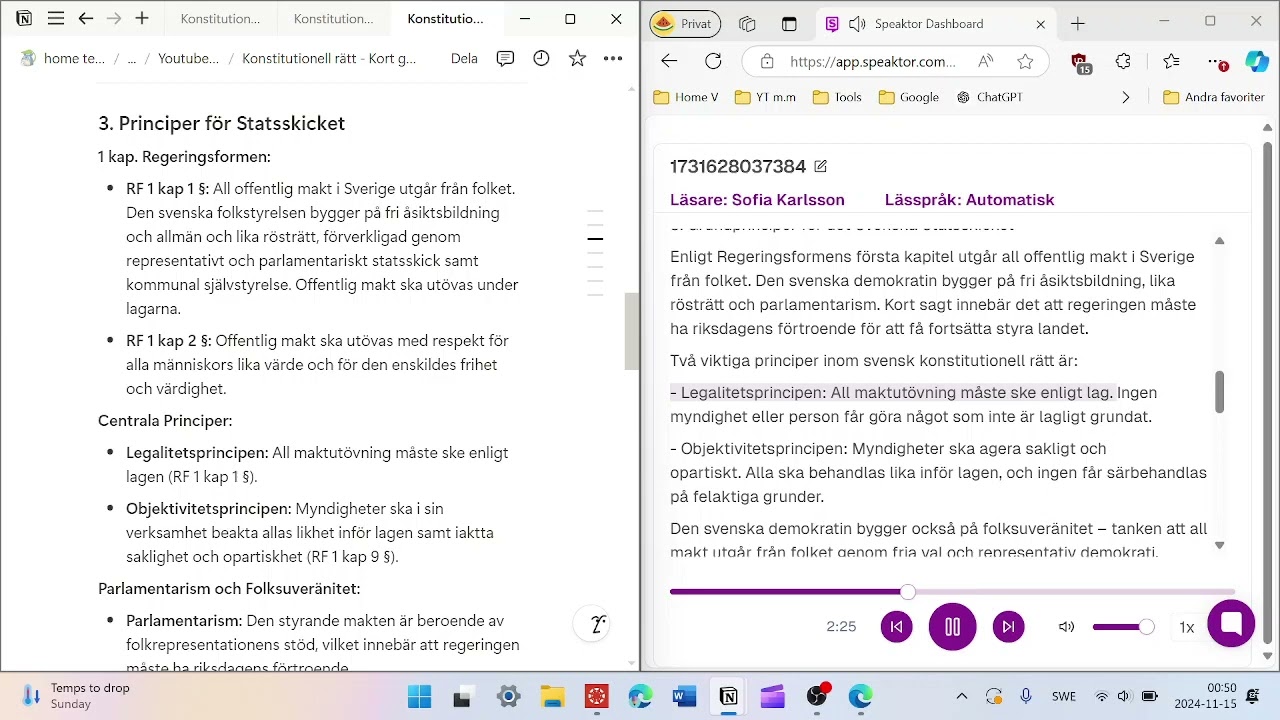Open Edge favorites list icon

1171,61
